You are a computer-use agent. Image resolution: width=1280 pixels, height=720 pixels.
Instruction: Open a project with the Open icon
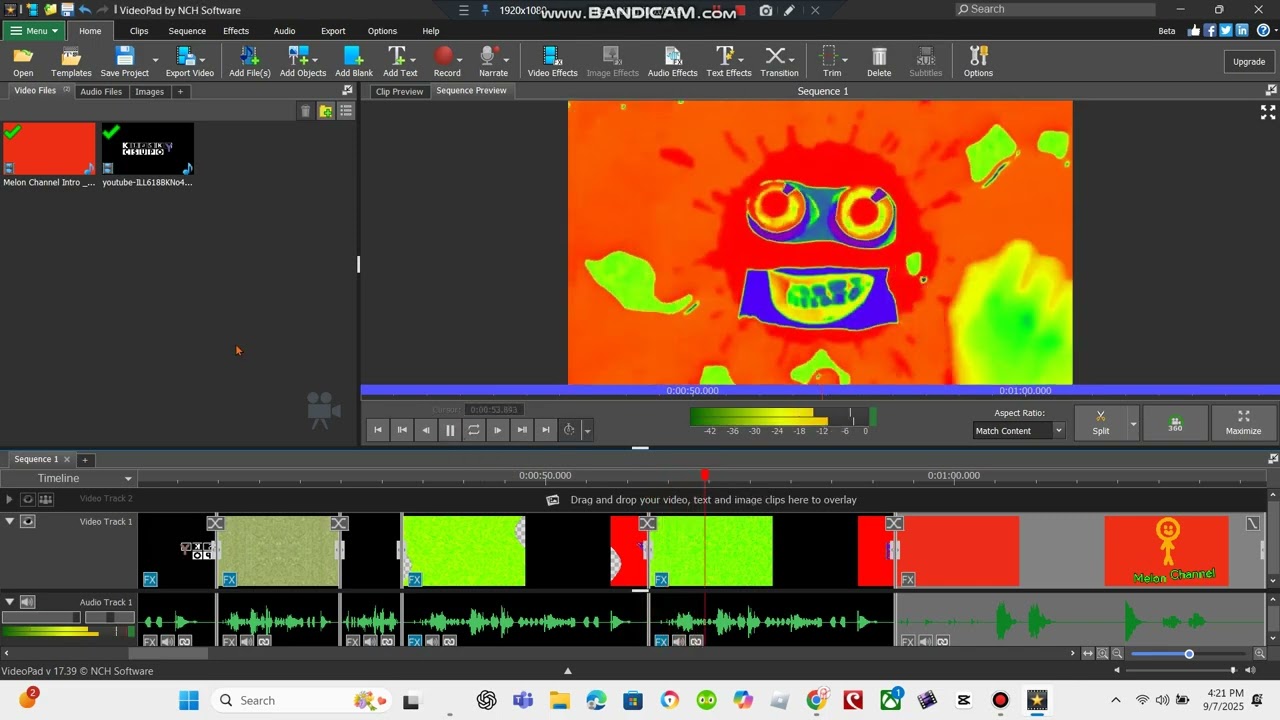23,61
